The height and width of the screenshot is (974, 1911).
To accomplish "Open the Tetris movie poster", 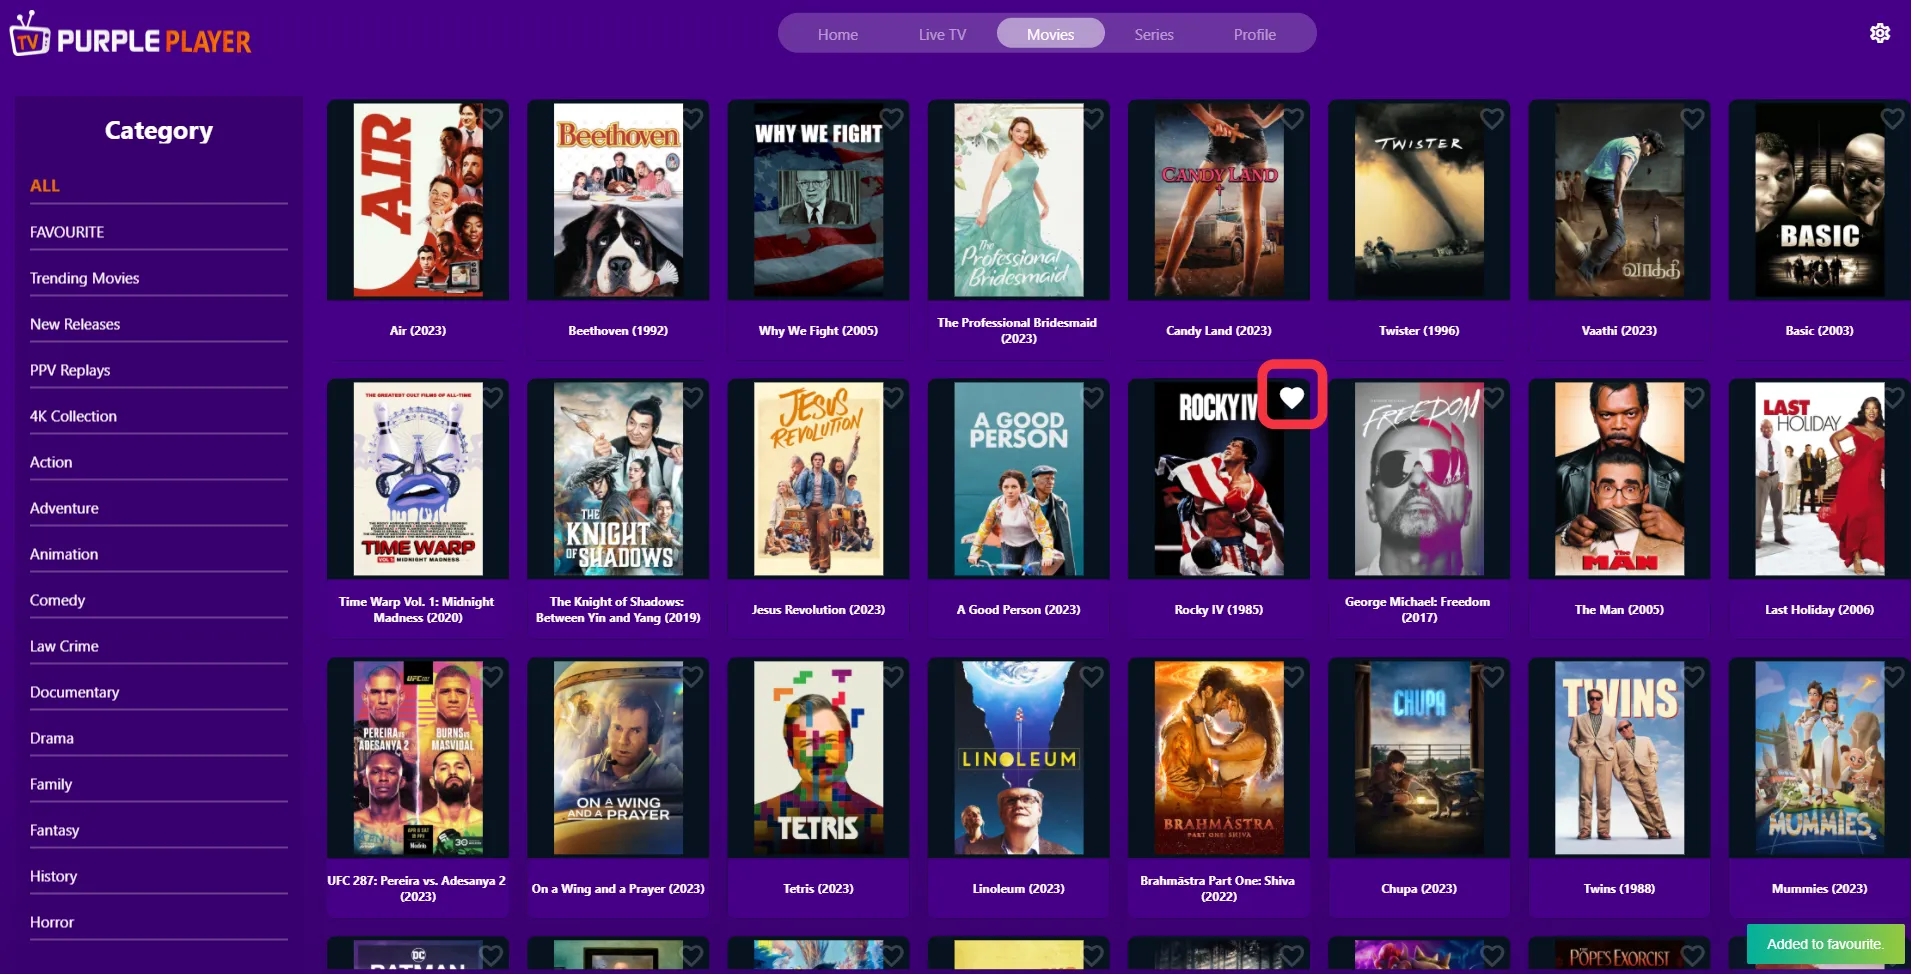I will coord(818,758).
